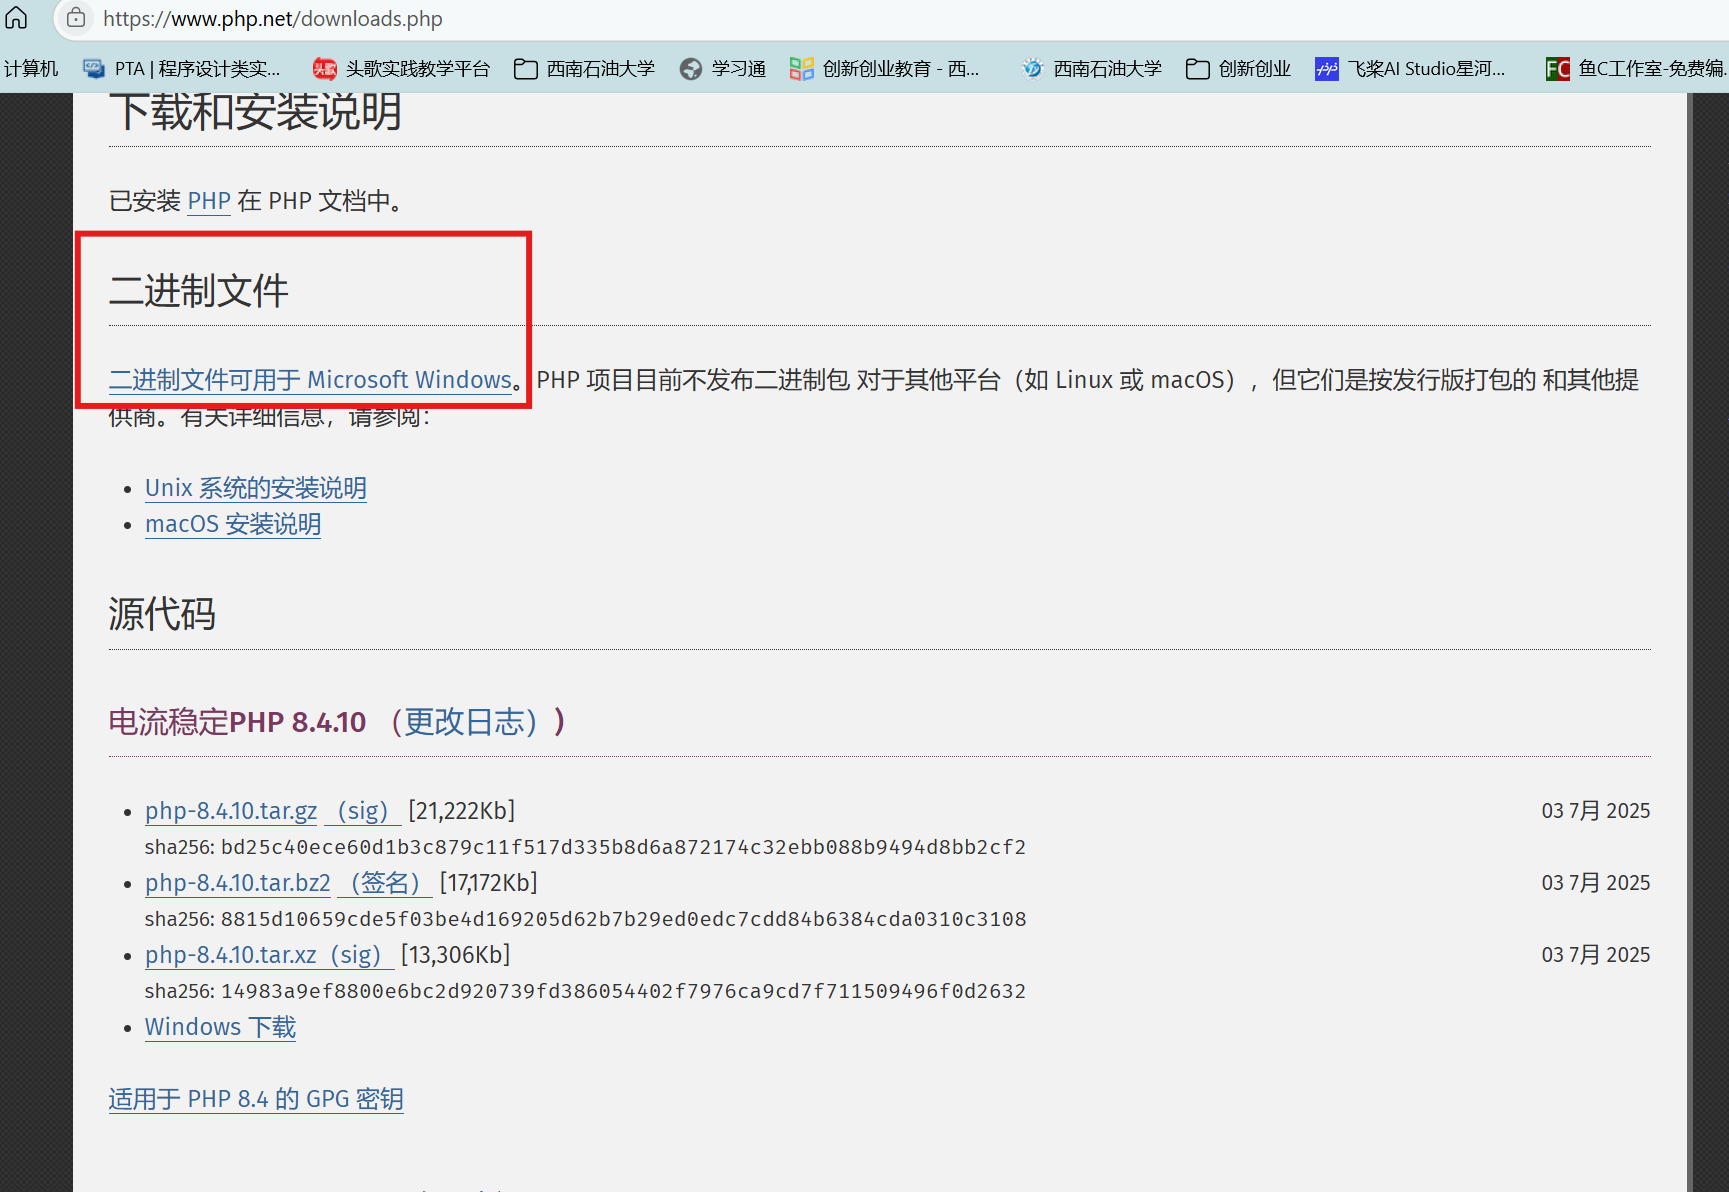Open the 飞桨AI Studio星河 bookmark icon
The image size is (1729, 1192).
coord(1326,68)
